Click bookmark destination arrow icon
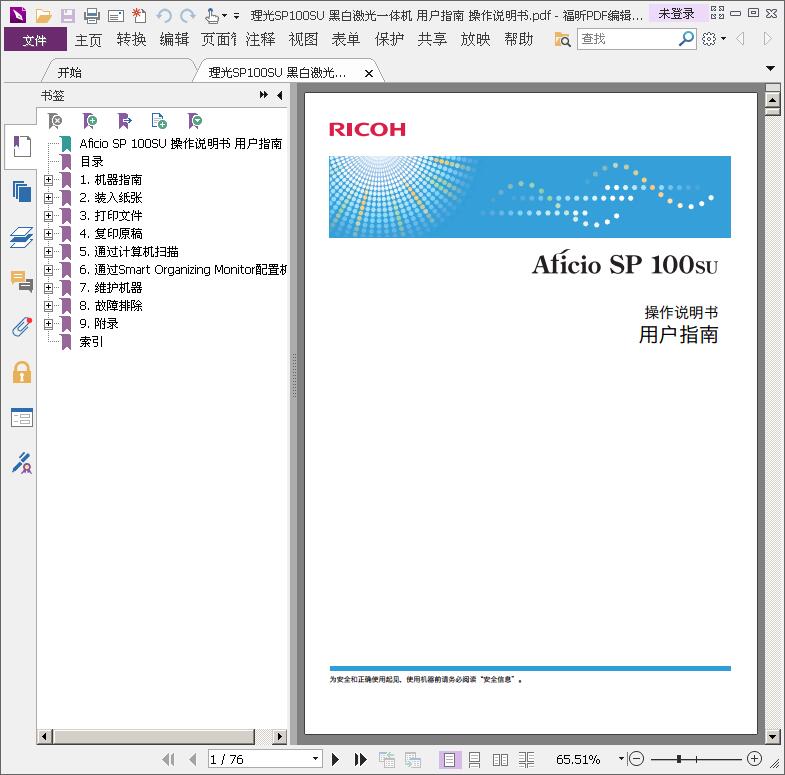The height and width of the screenshot is (775, 785). [x=124, y=121]
